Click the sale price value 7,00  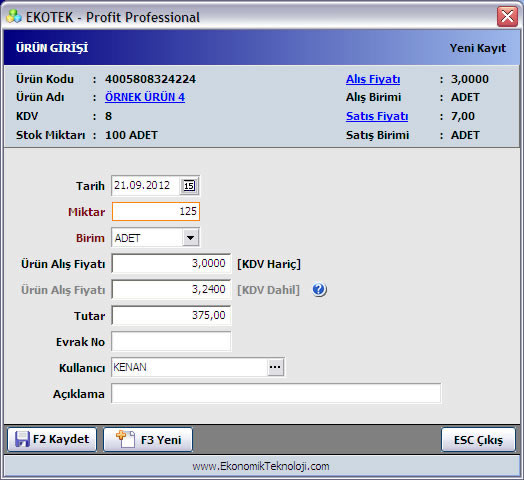463,116
